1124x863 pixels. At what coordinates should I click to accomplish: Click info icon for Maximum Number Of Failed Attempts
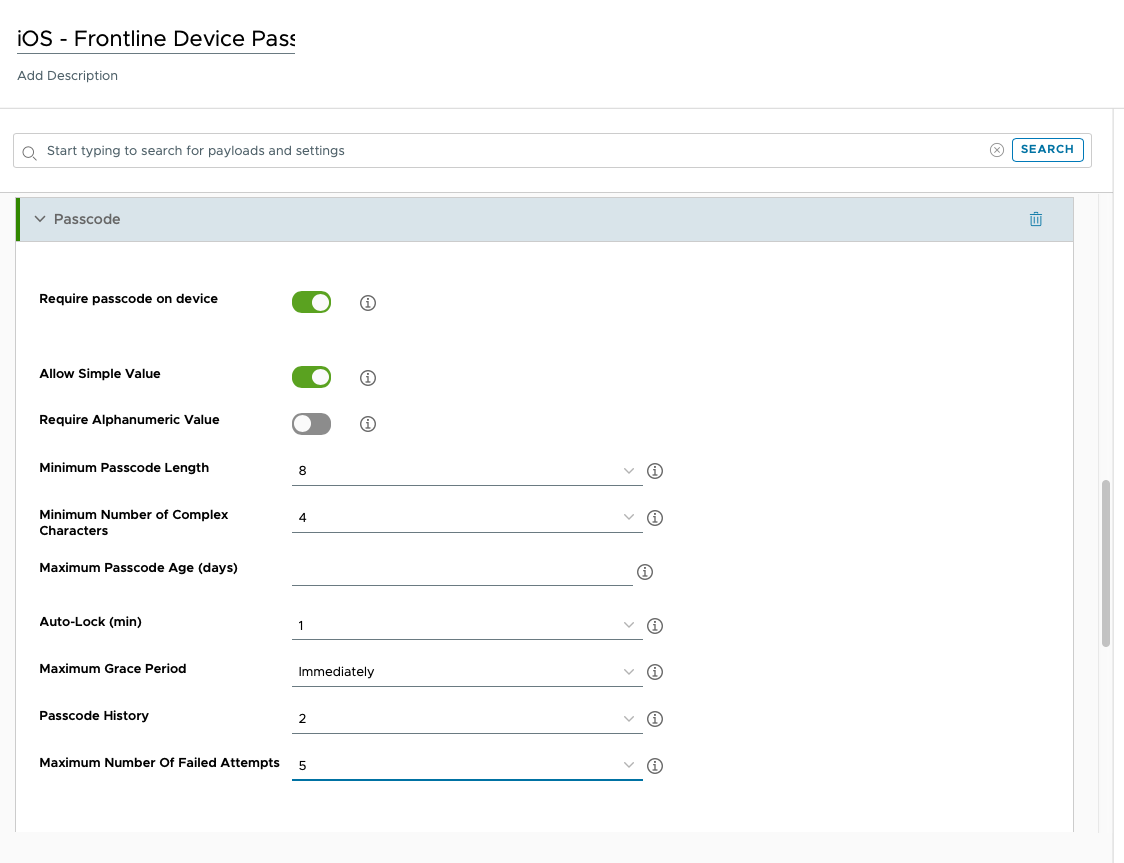pyautogui.click(x=656, y=766)
